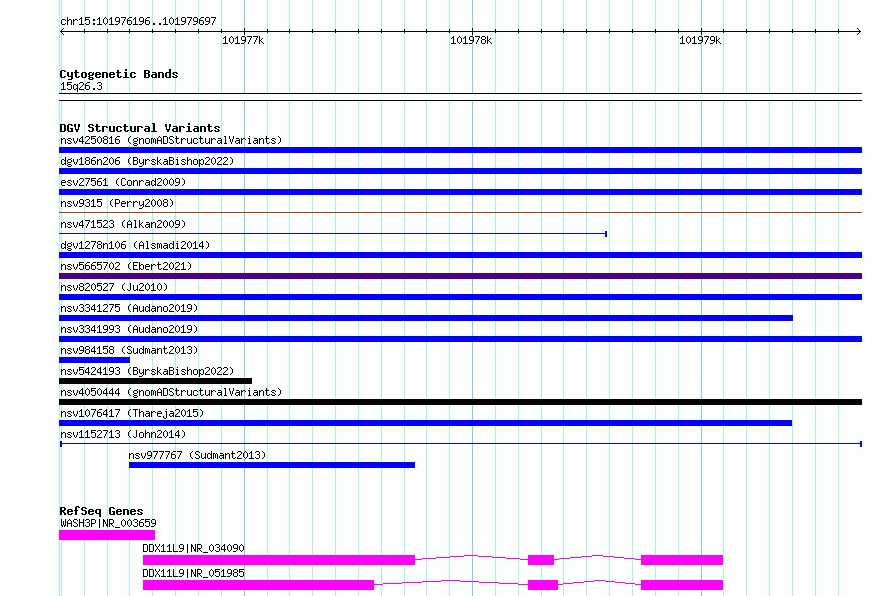890x596 pixels.
Task: Click the RefSeq Genes track heading
Action: point(101,511)
